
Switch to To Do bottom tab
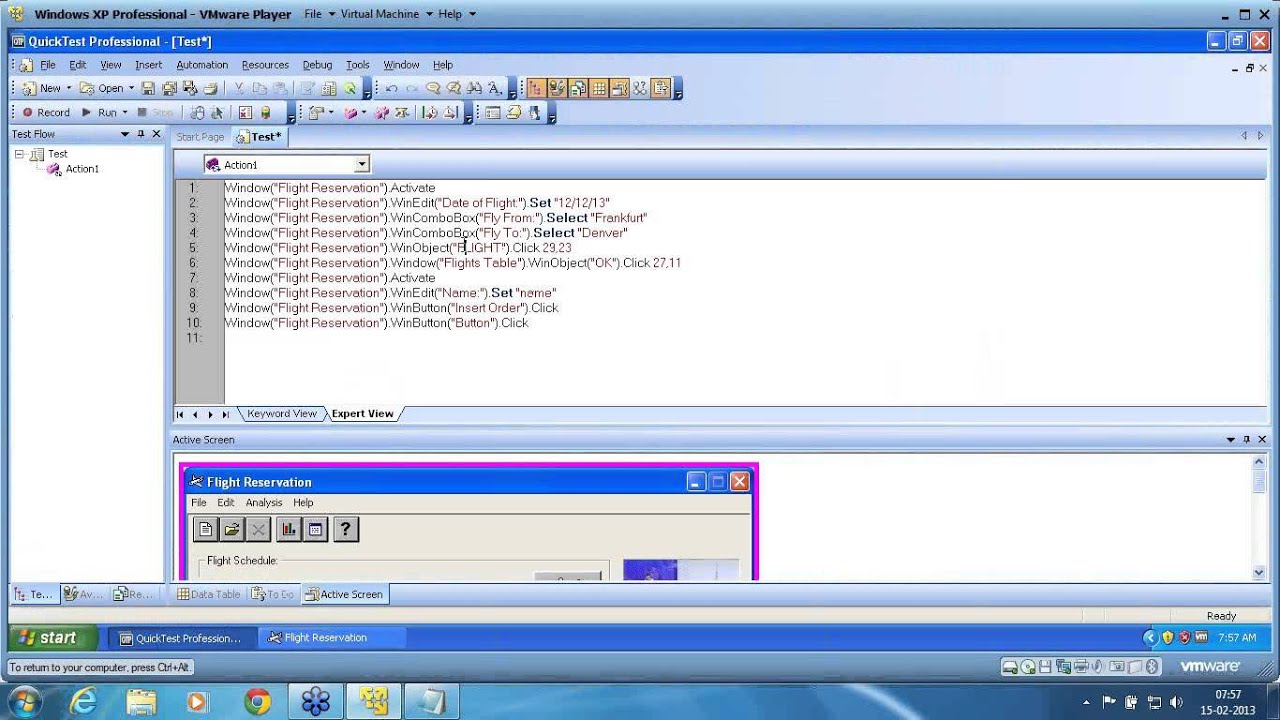click(x=272, y=594)
